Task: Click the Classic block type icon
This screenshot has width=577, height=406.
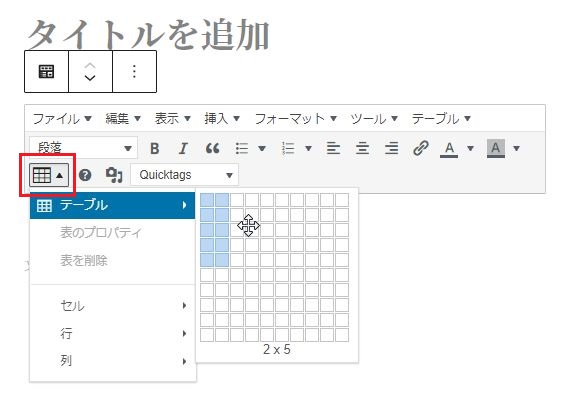Action: point(46,71)
